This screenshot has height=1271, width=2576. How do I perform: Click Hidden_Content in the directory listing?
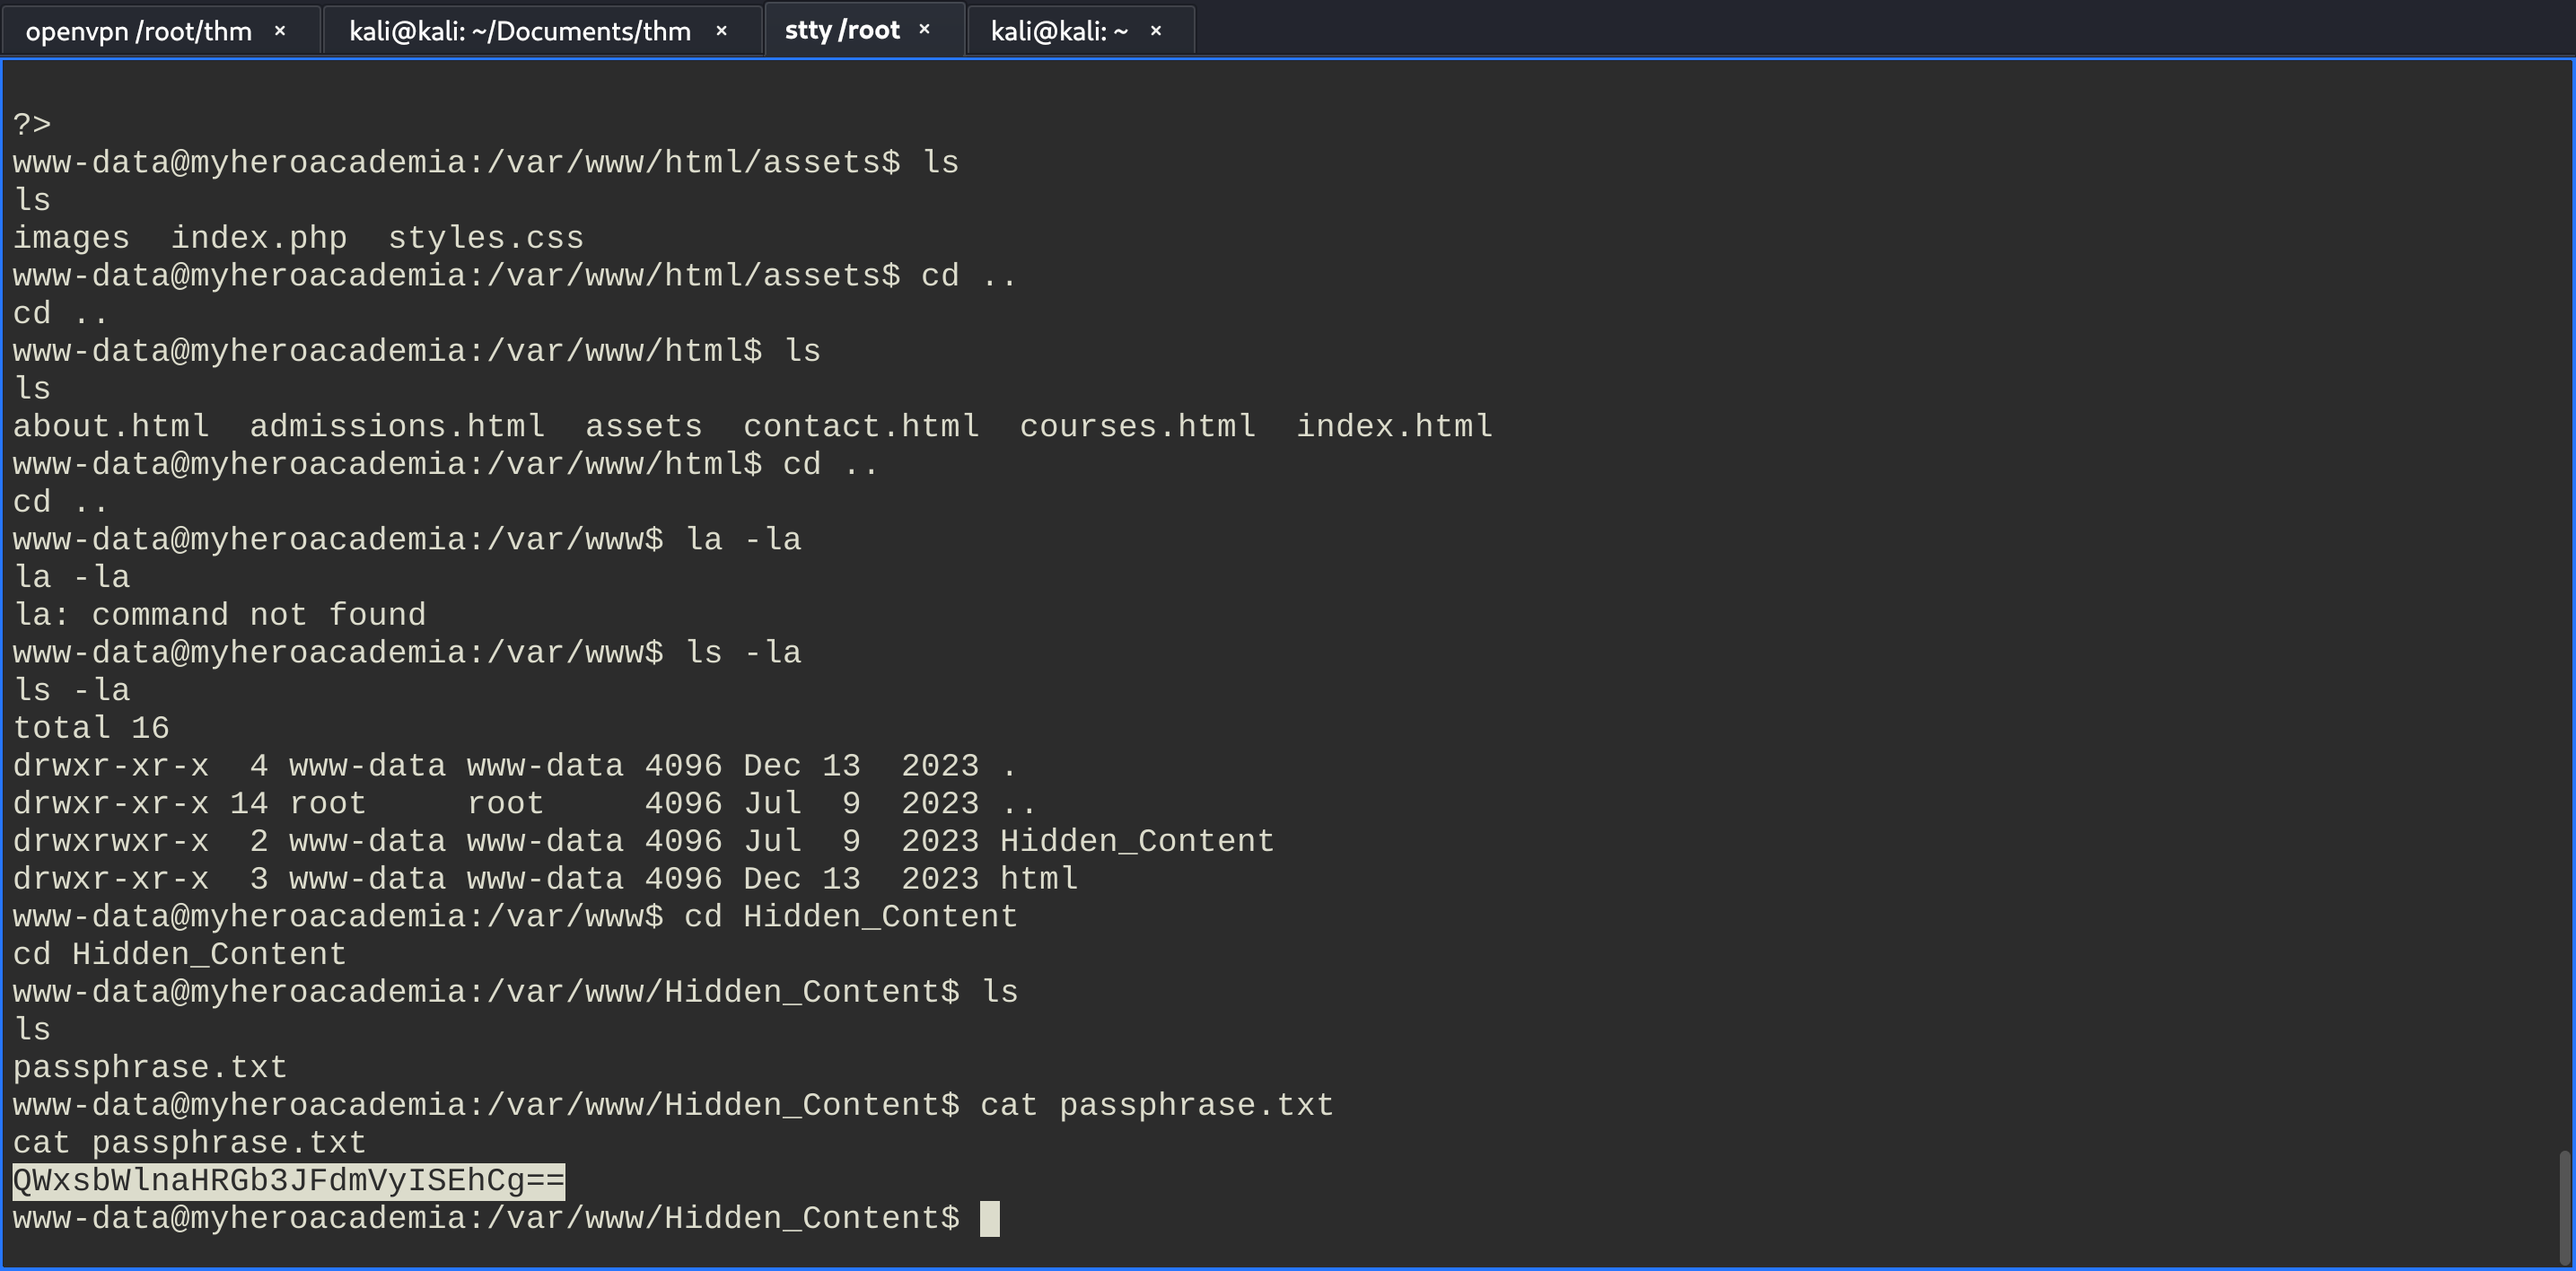click(x=1137, y=841)
